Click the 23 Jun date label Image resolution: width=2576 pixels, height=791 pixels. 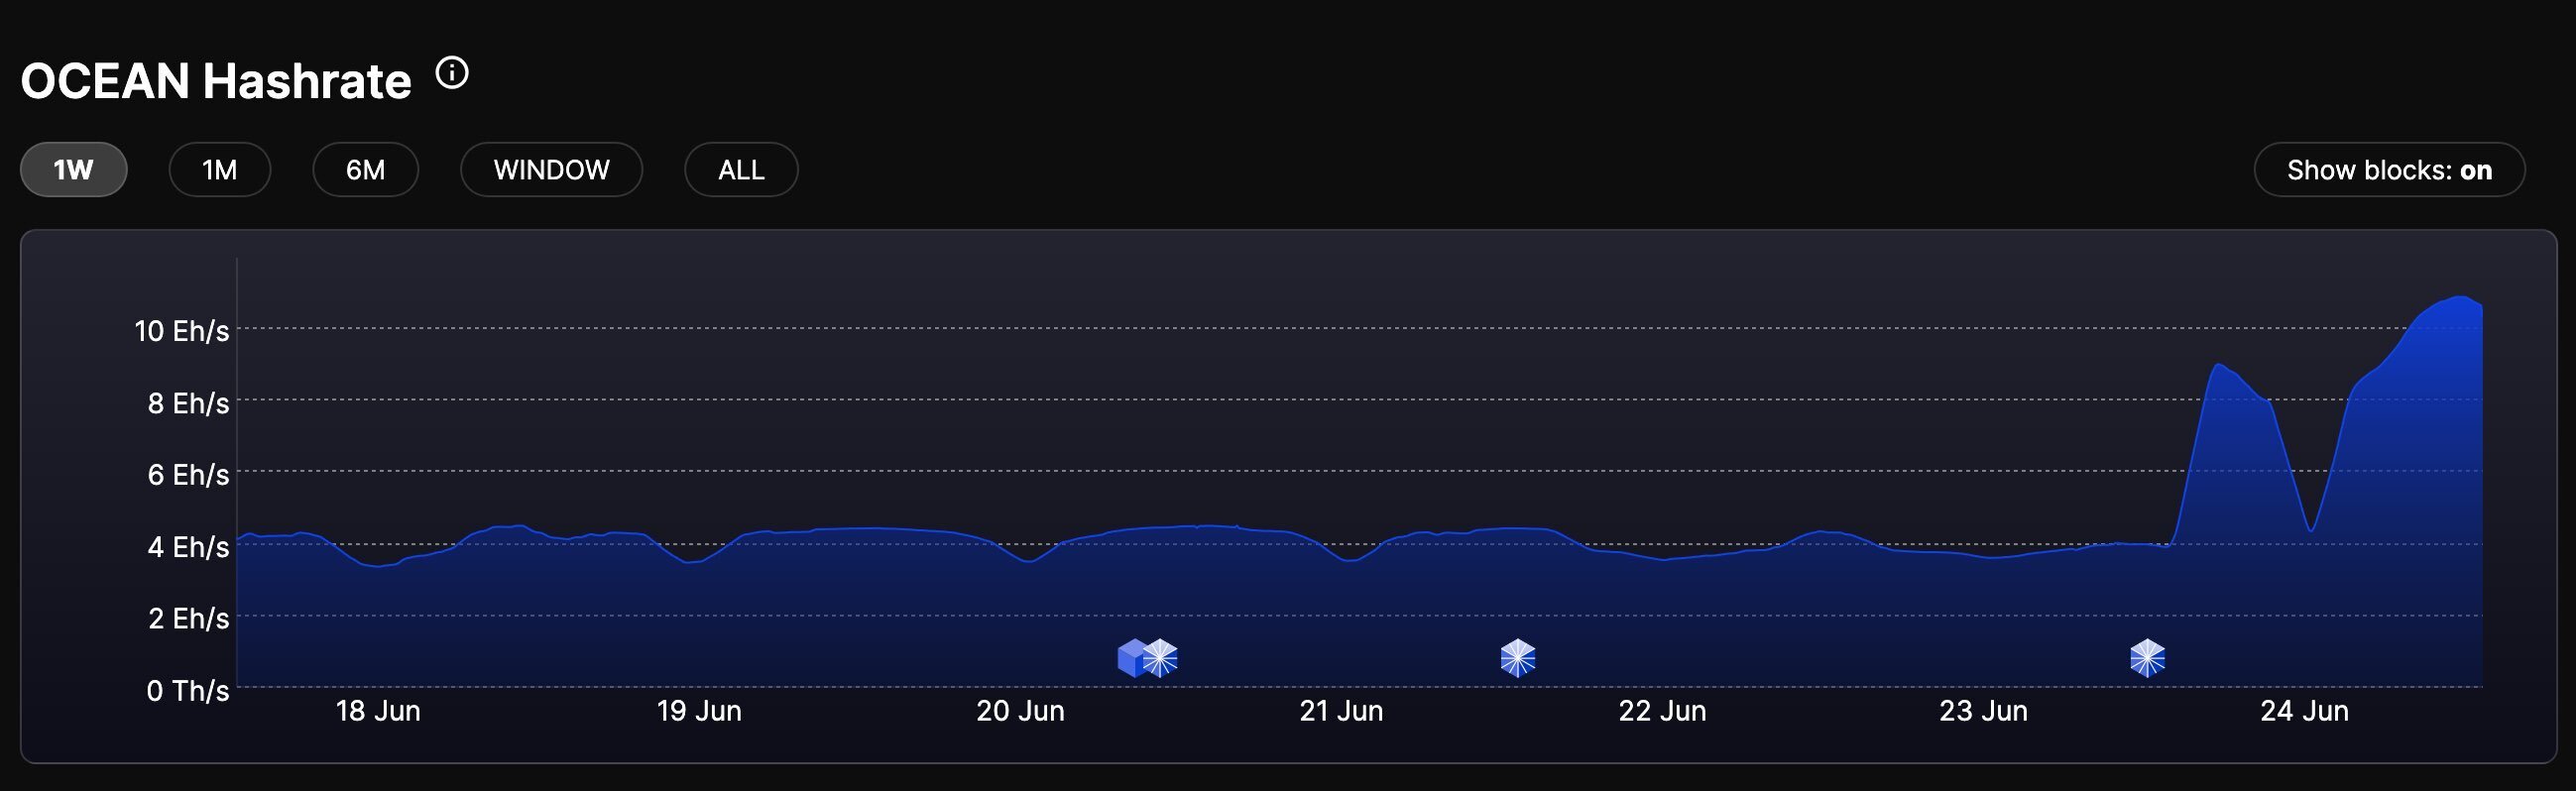click(x=1983, y=711)
